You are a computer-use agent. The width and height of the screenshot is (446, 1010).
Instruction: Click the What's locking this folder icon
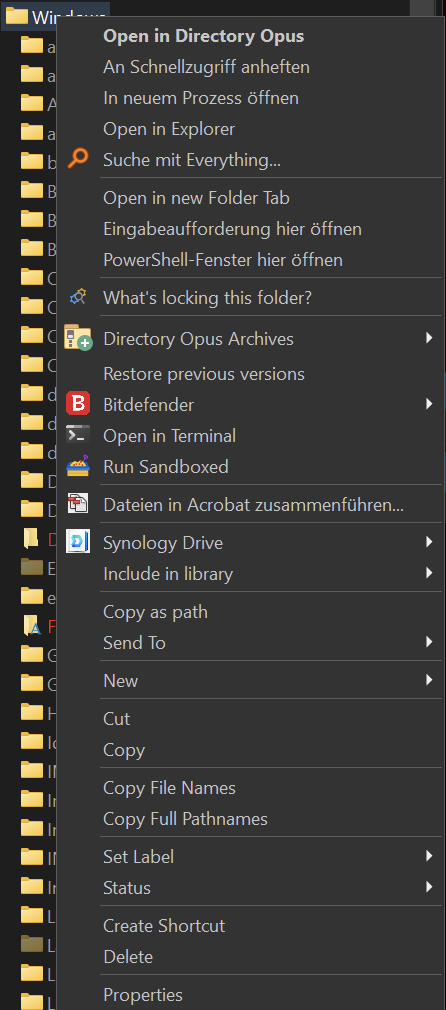tap(78, 297)
